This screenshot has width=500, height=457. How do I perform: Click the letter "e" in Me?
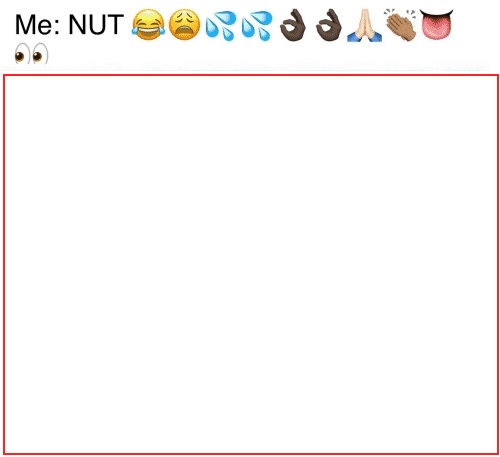(45, 27)
